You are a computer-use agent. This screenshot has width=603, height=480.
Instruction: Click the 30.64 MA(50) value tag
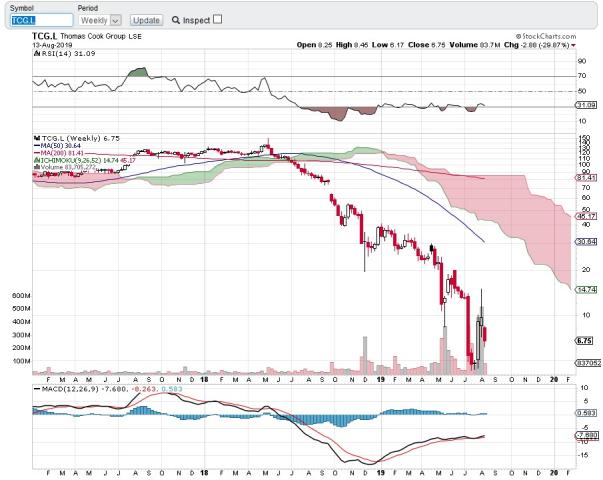click(x=586, y=241)
